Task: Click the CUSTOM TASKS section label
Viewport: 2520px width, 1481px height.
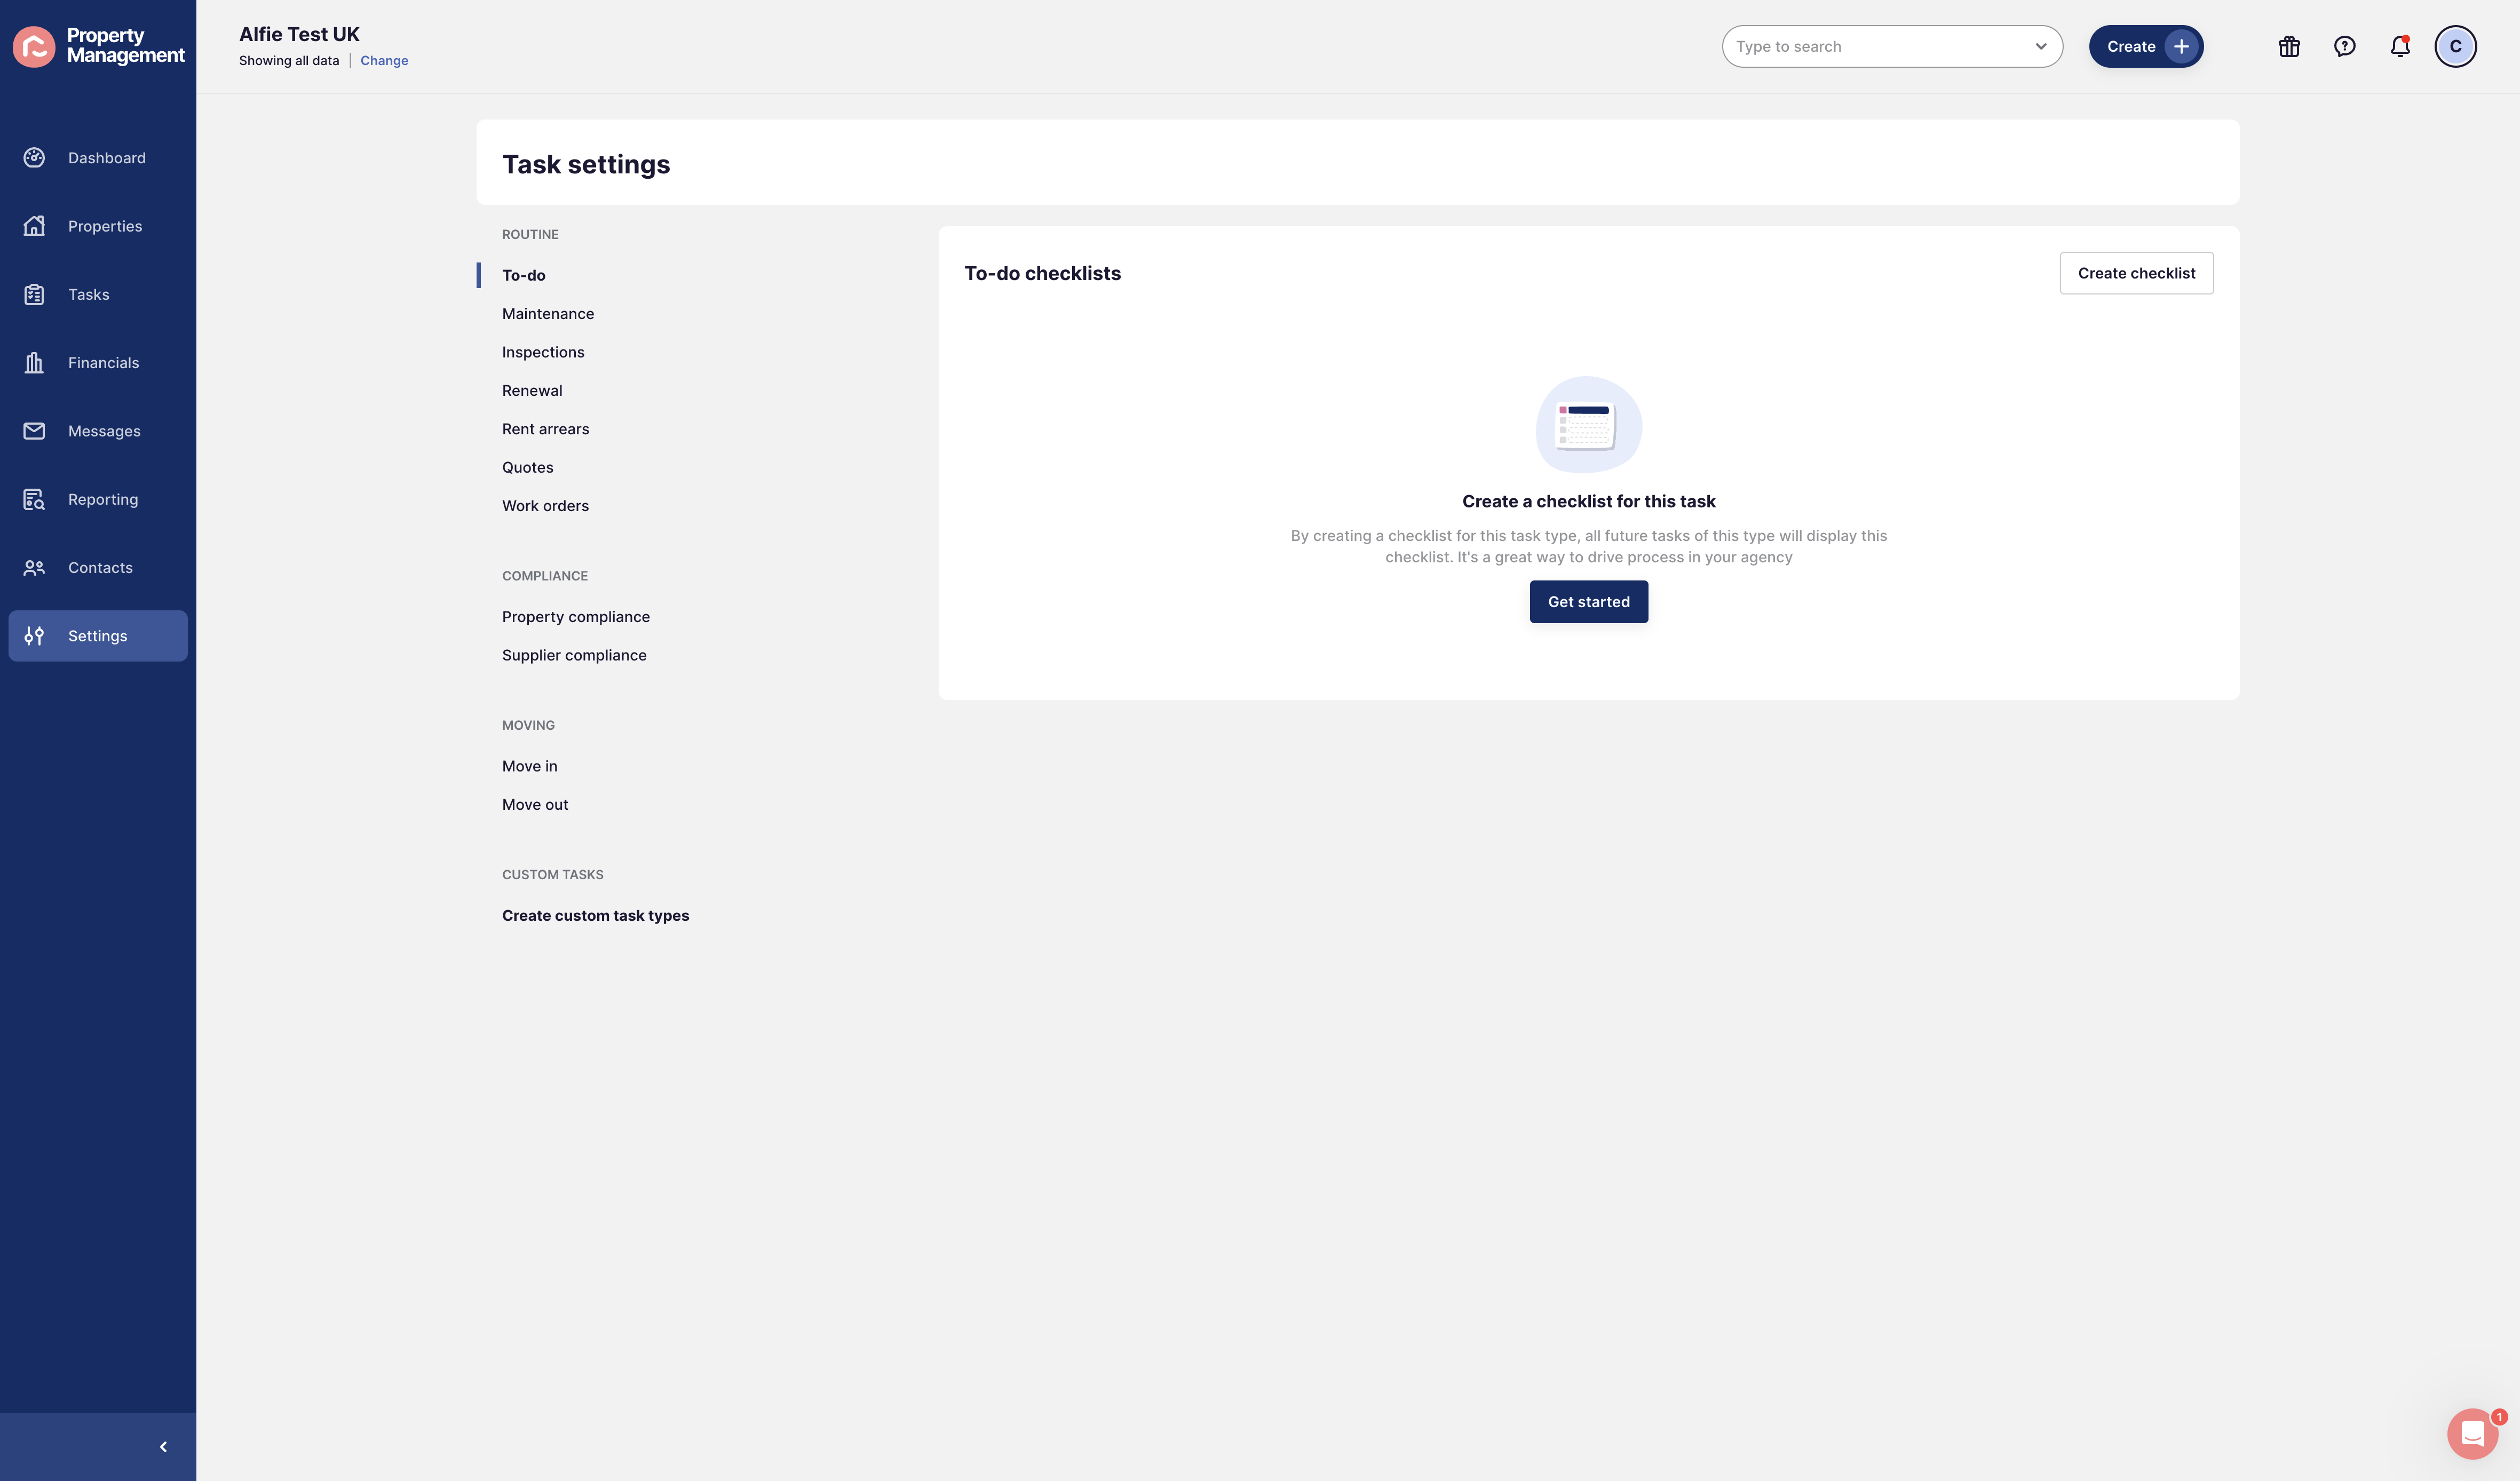Action: click(x=552, y=874)
